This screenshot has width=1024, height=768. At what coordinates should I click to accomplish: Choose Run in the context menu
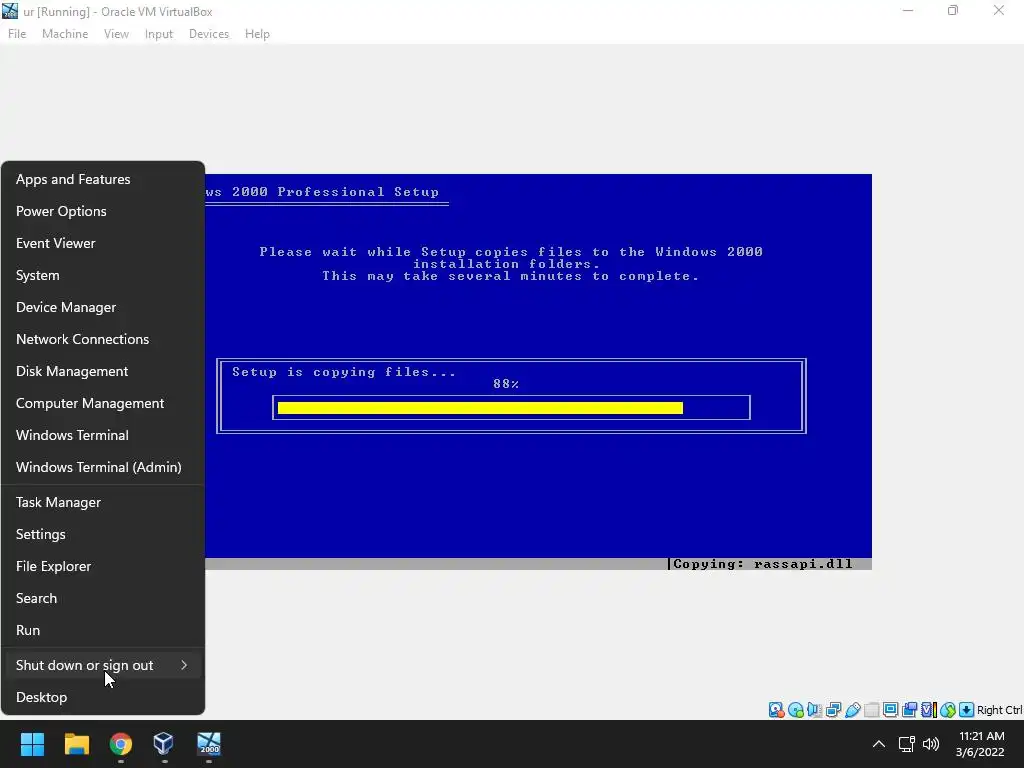click(103, 630)
